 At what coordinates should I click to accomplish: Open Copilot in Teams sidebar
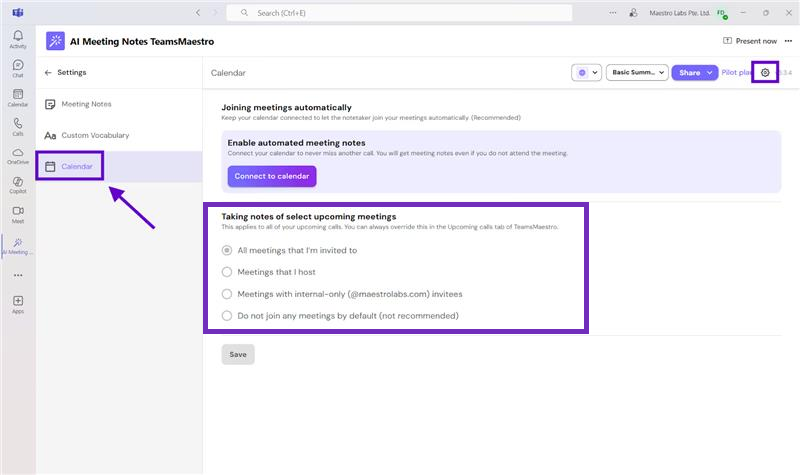[x=18, y=185]
